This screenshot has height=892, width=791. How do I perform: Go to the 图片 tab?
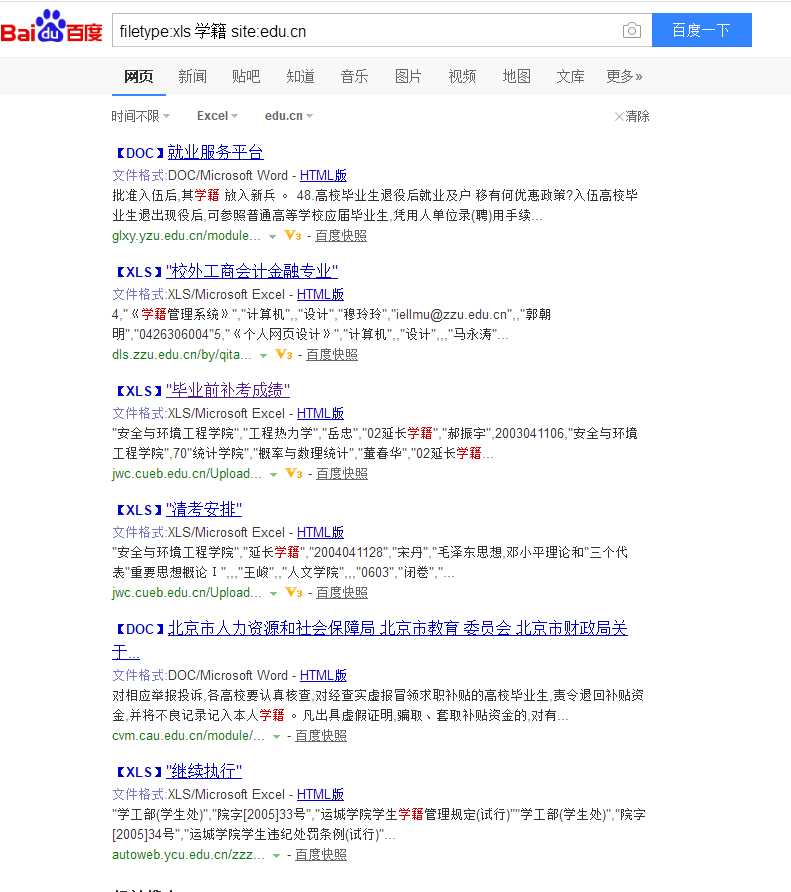click(408, 76)
